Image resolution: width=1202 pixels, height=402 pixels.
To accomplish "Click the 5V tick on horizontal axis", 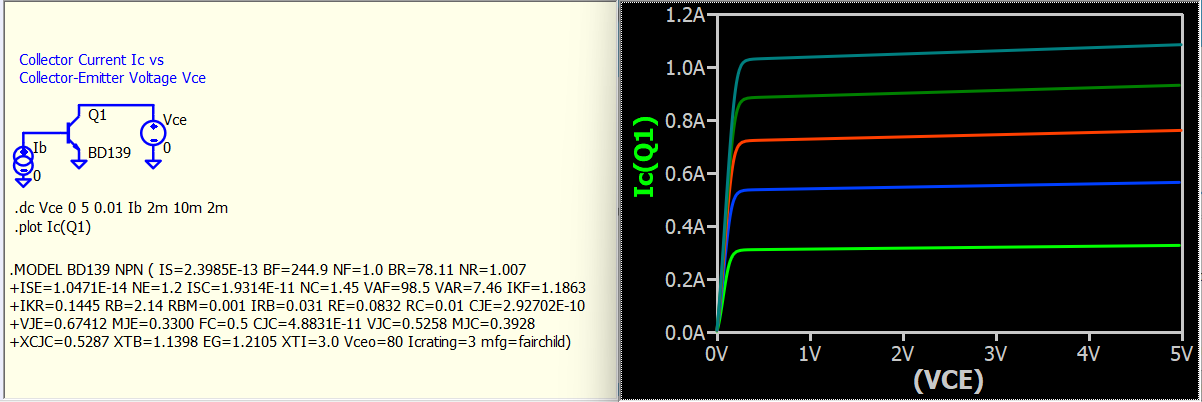I will pos(1182,353).
